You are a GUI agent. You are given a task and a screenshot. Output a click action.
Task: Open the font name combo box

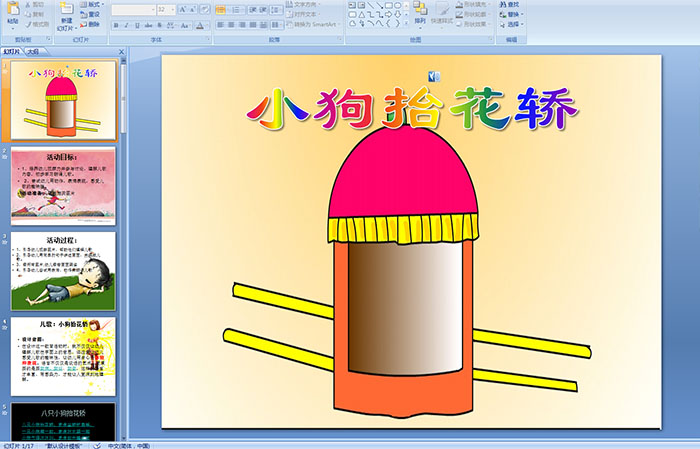[x=133, y=9]
